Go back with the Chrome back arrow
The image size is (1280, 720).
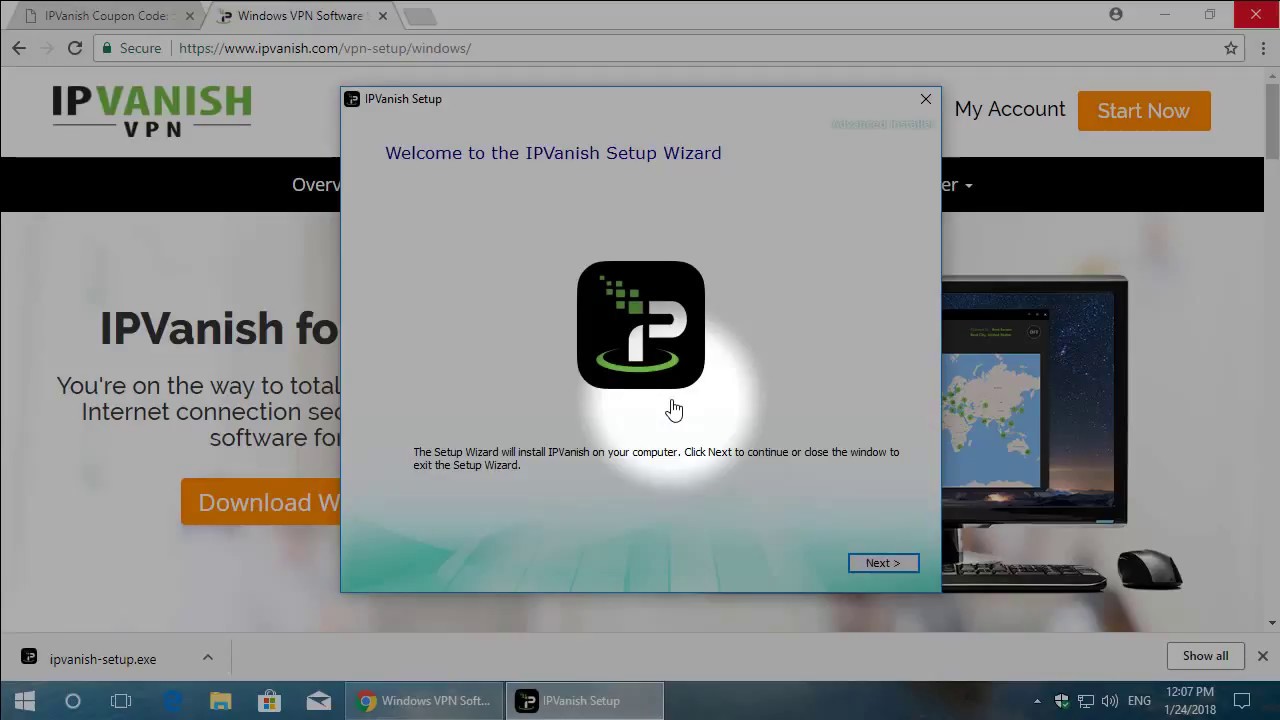[x=19, y=48]
